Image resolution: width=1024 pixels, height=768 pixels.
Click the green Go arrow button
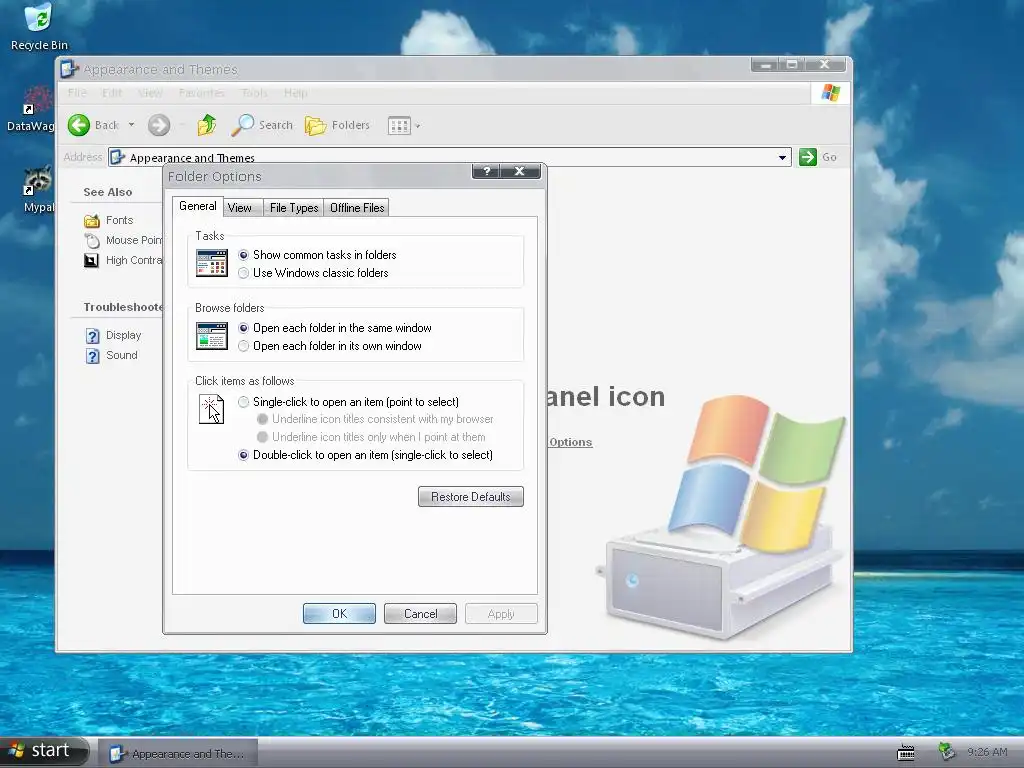(x=808, y=157)
